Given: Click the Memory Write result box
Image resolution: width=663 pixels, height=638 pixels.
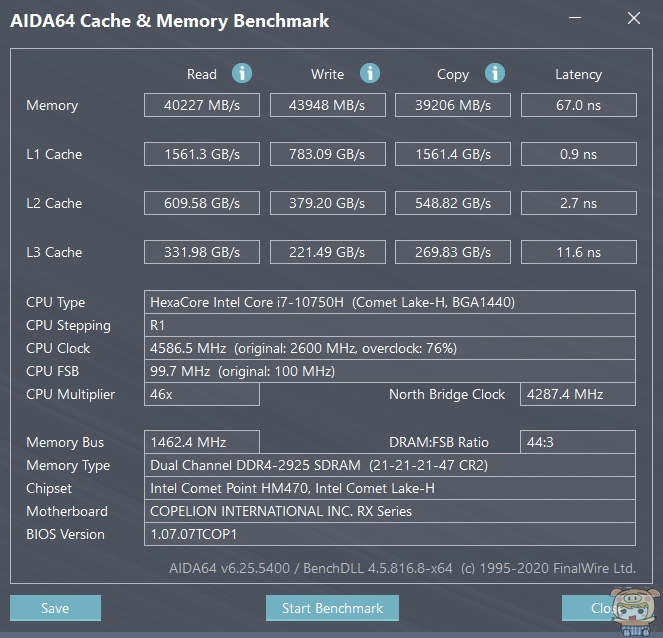Looking at the screenshot, I should [328, 105].
